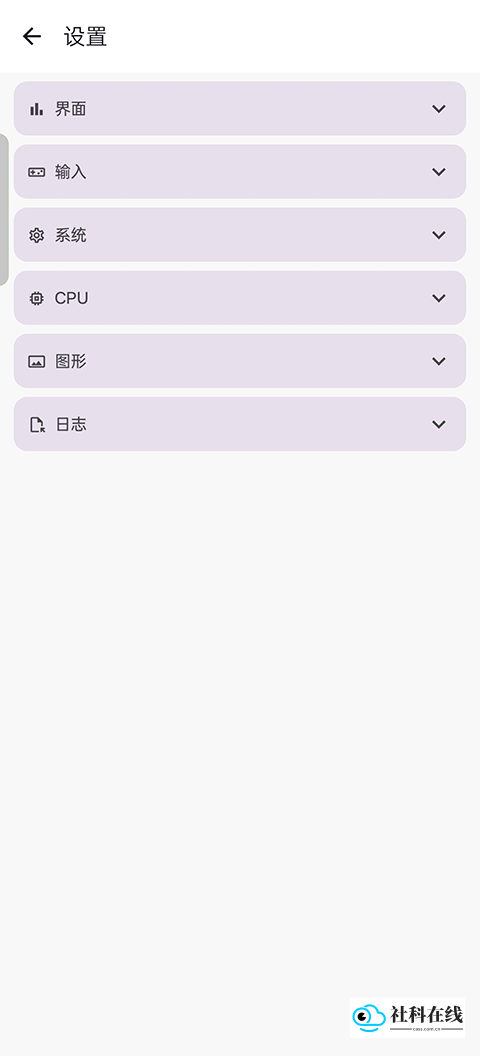Expand the 界面 section chevron

[x=439, y=108]
